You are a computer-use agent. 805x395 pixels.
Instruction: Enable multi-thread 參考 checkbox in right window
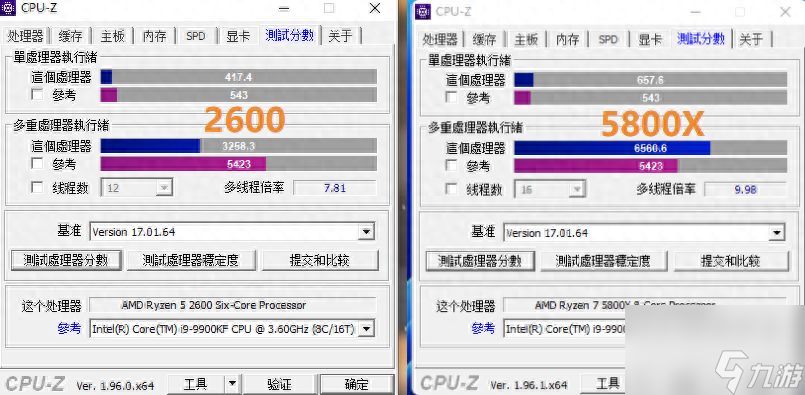(x=451, y=165)
